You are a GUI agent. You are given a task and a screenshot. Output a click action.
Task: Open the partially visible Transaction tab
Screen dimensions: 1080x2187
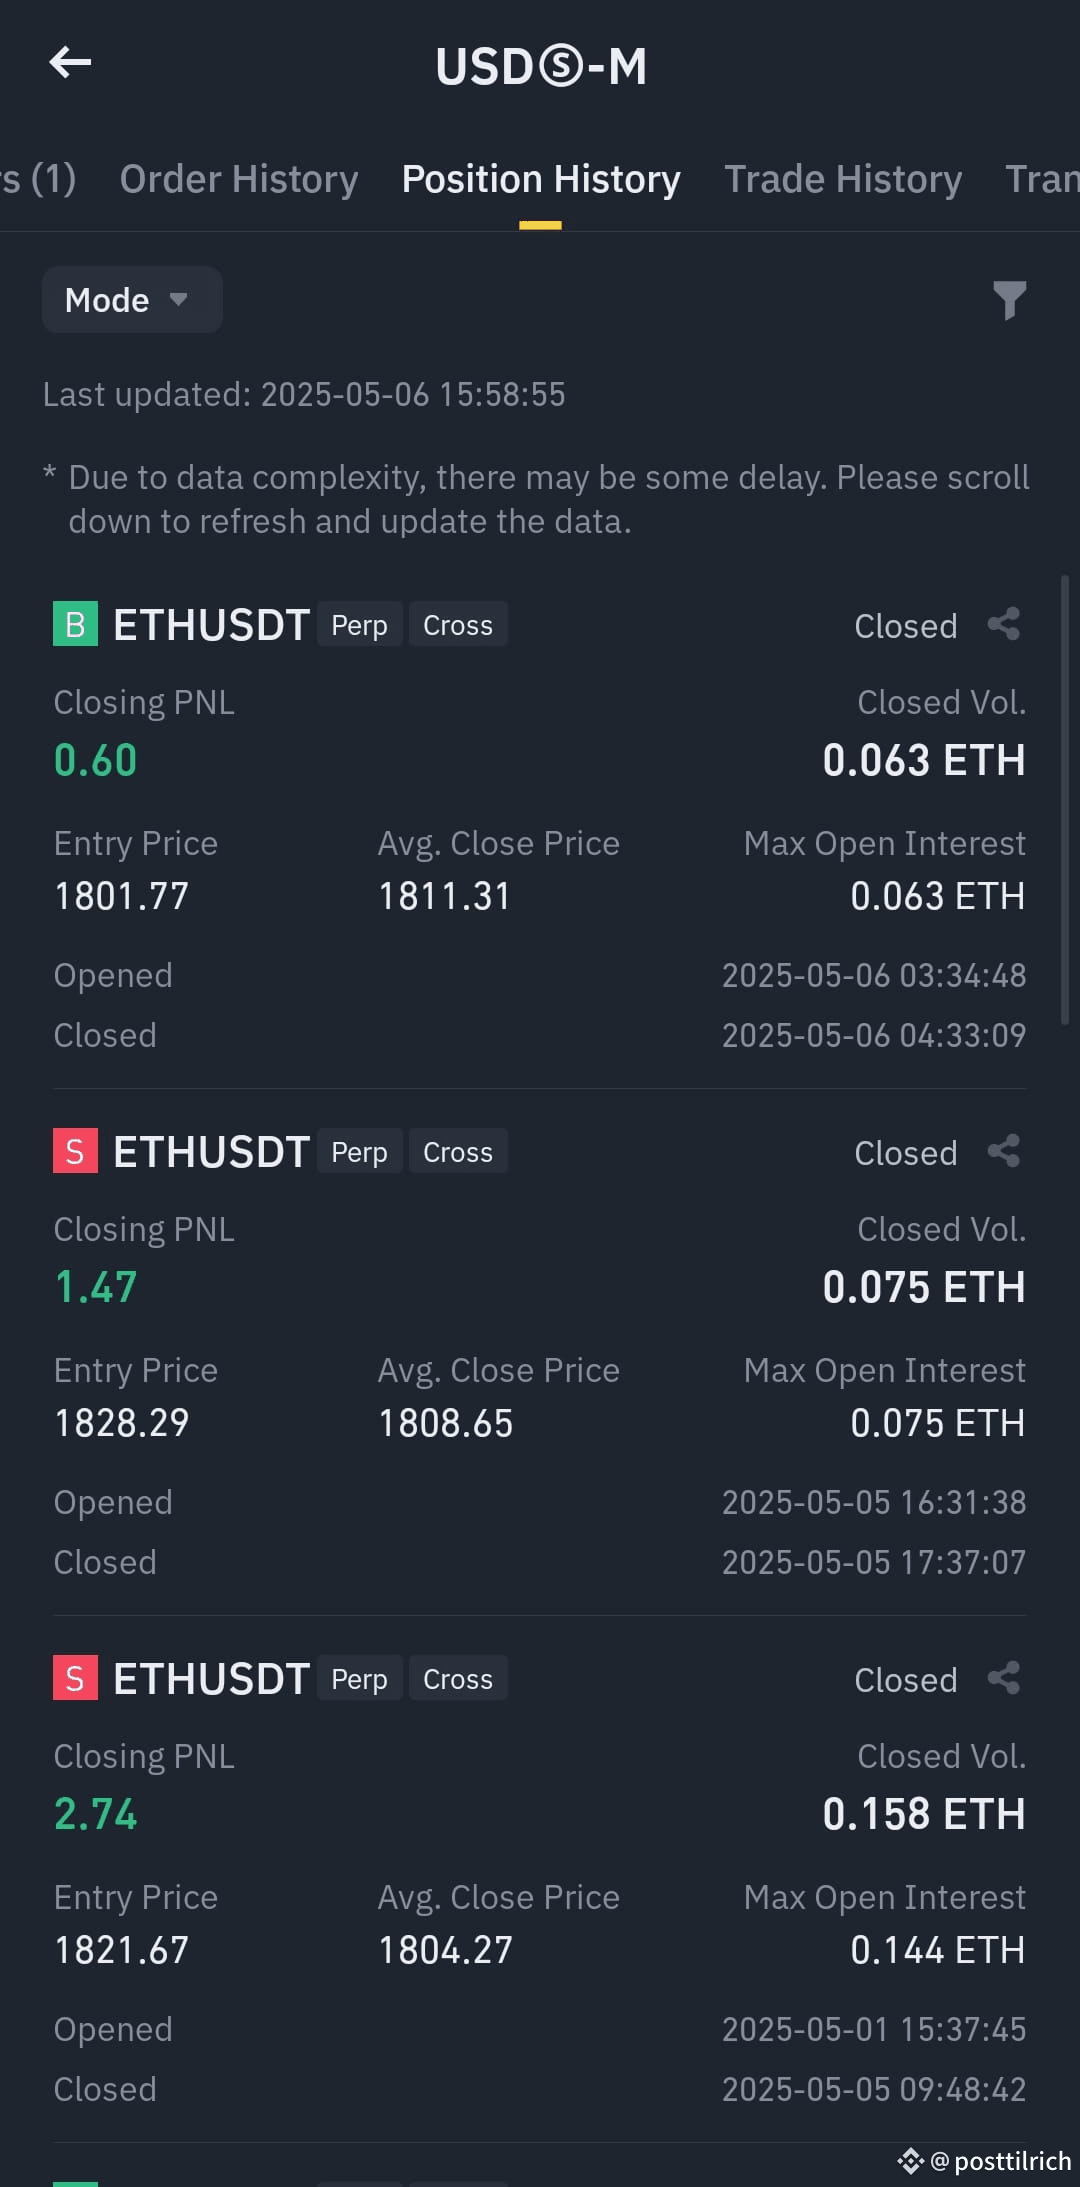1042,180
